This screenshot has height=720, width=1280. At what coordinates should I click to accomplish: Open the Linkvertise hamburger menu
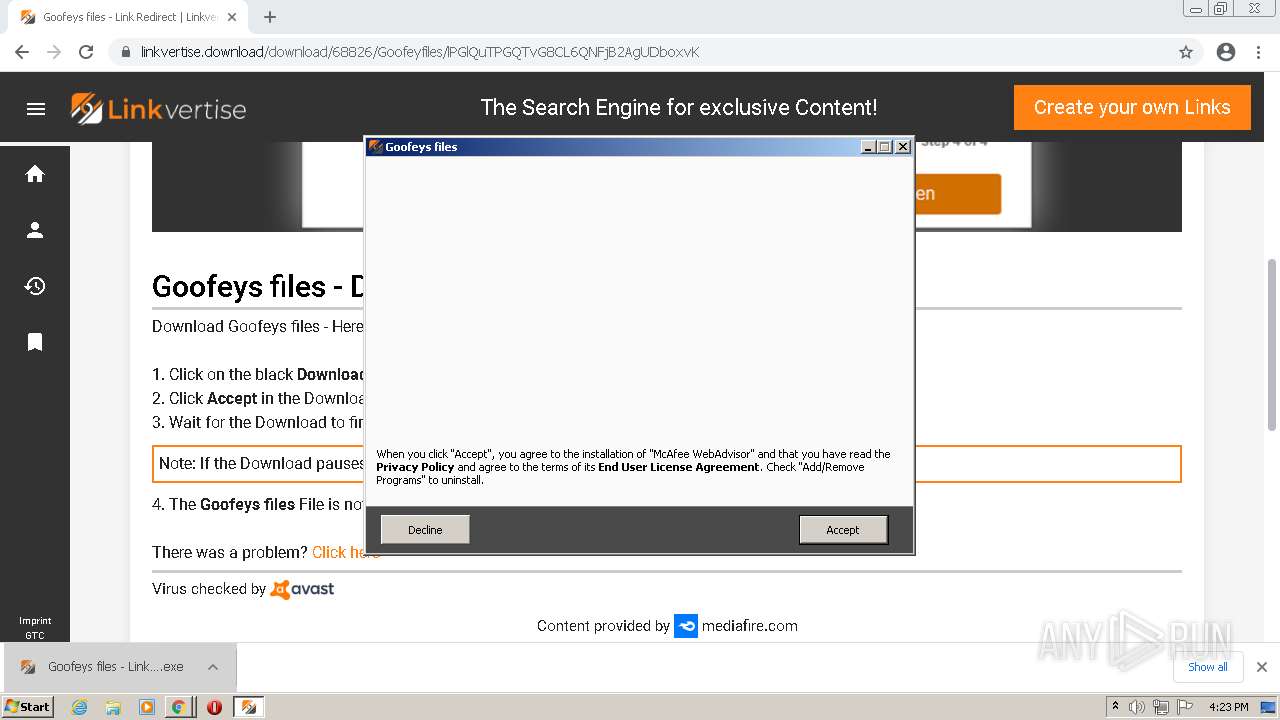[36, 109]
